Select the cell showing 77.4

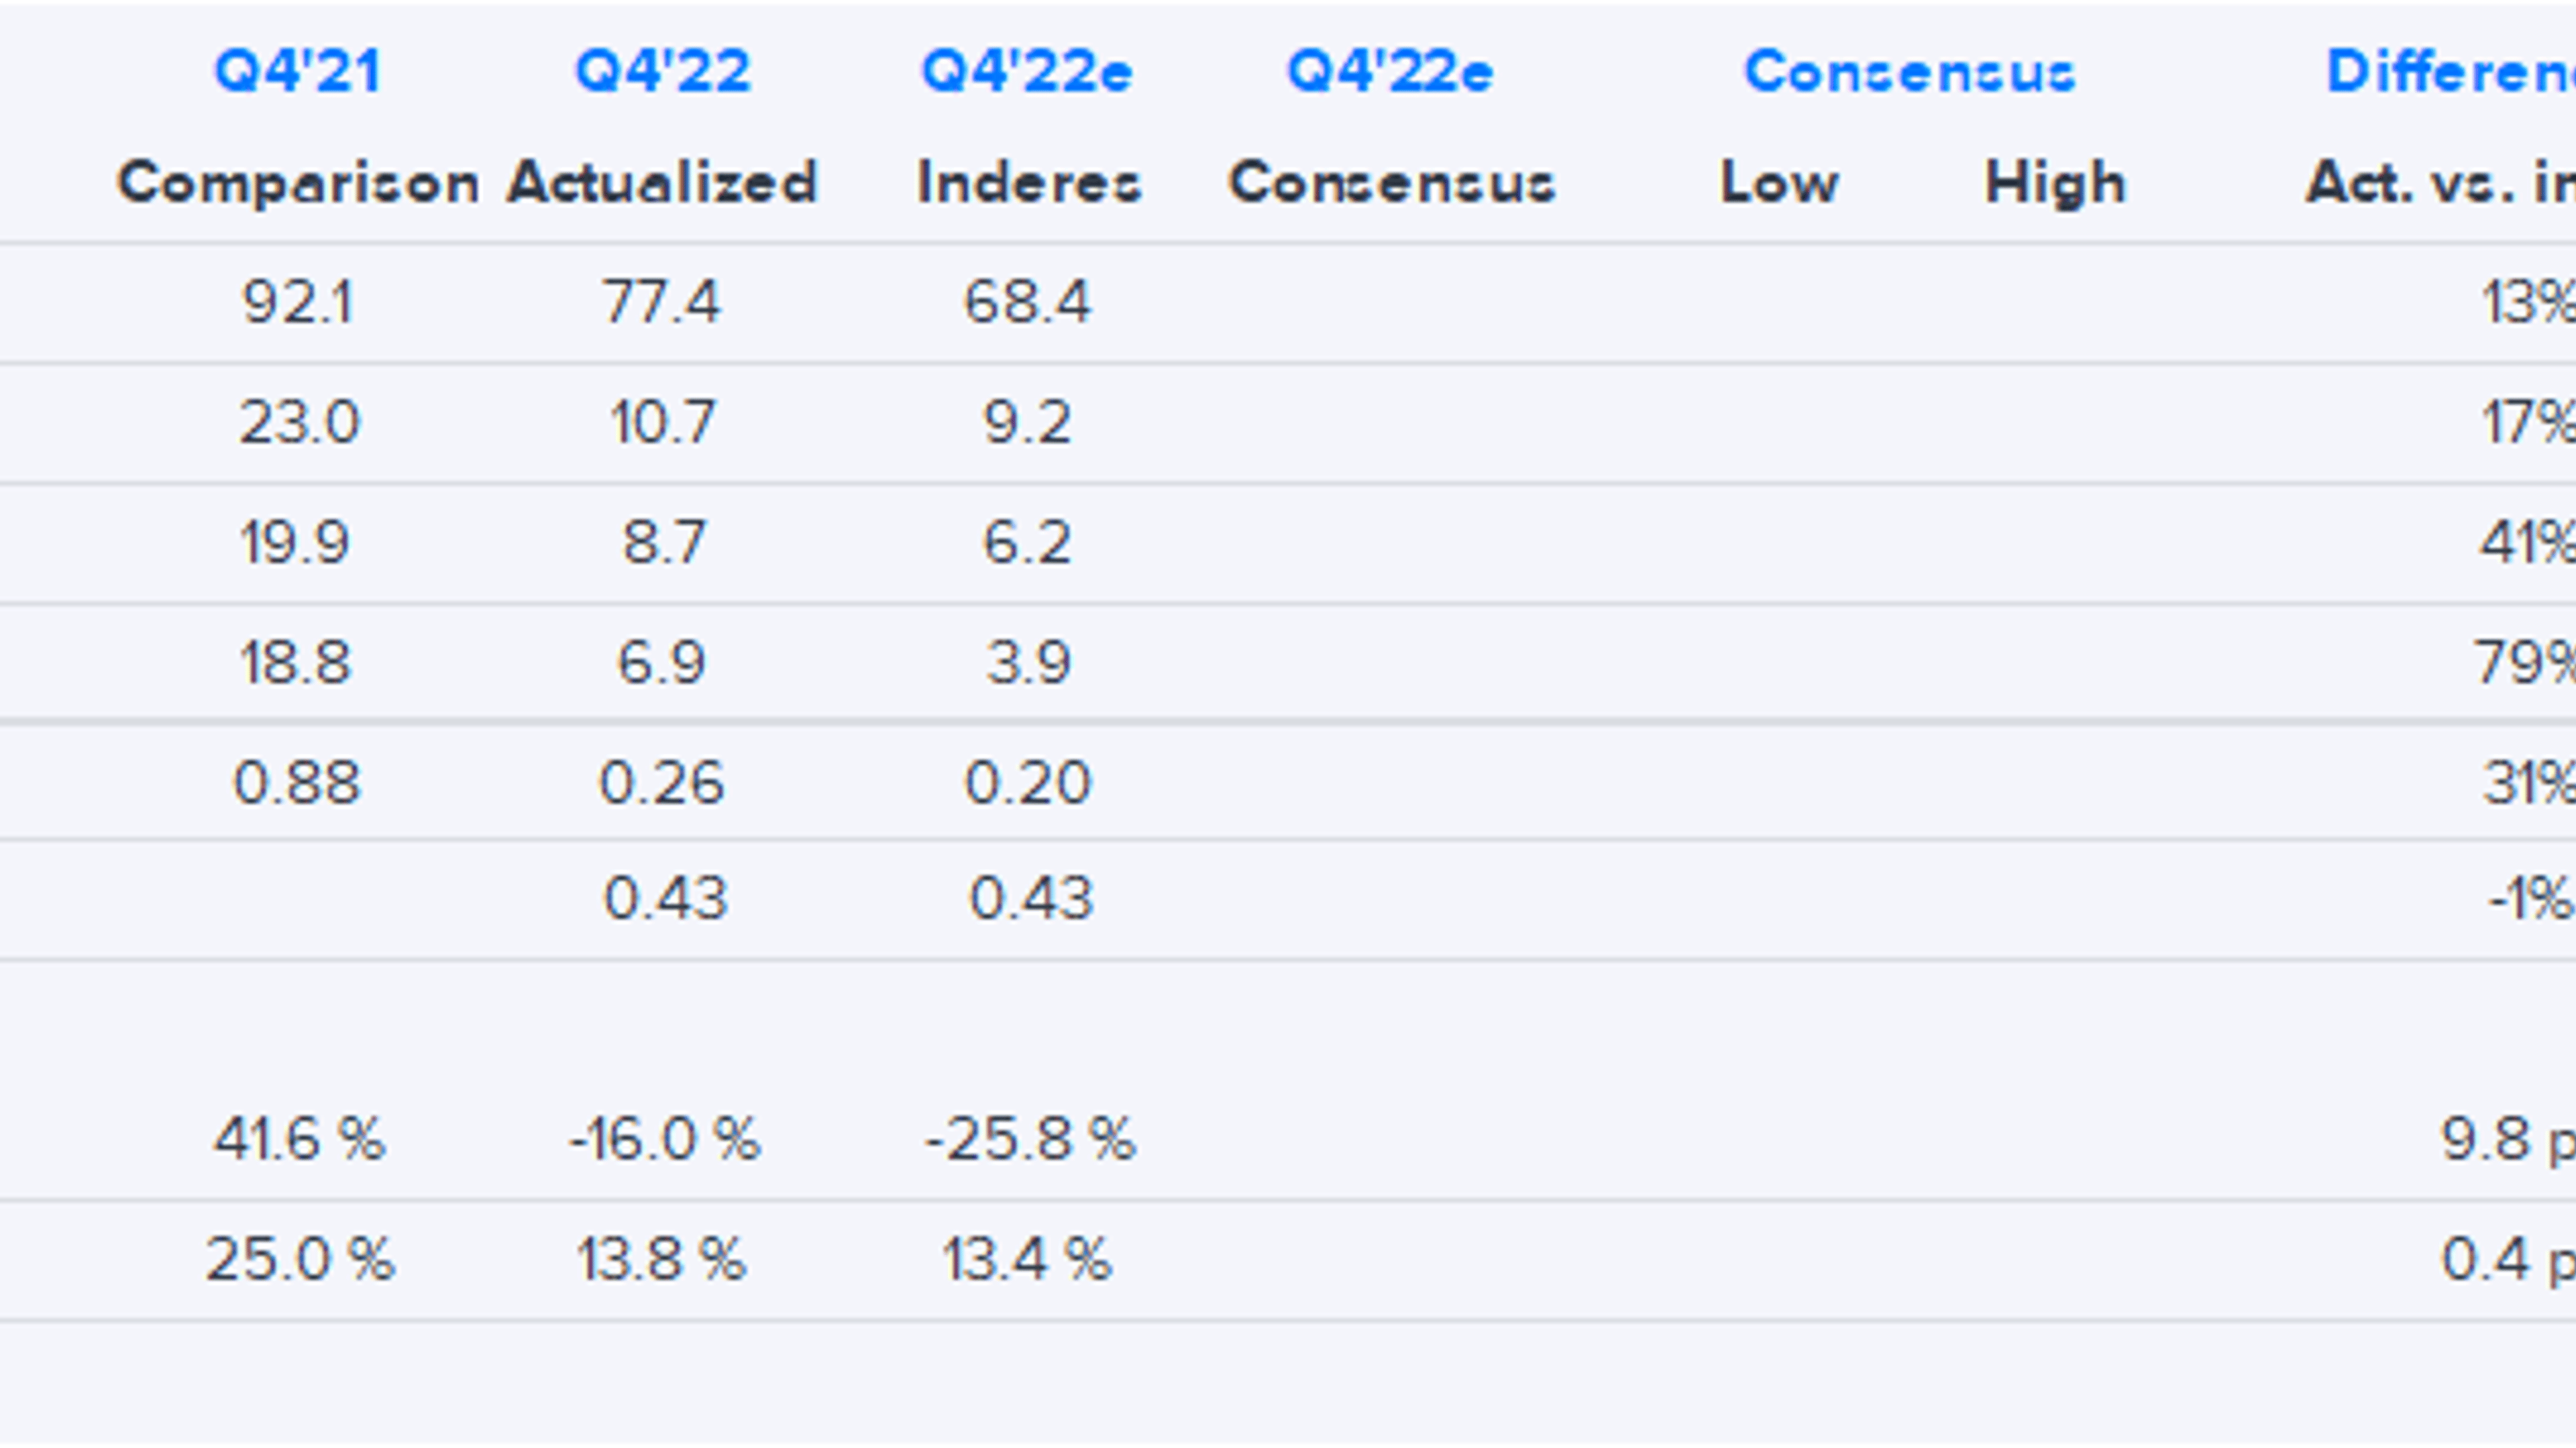coord(661,302)
